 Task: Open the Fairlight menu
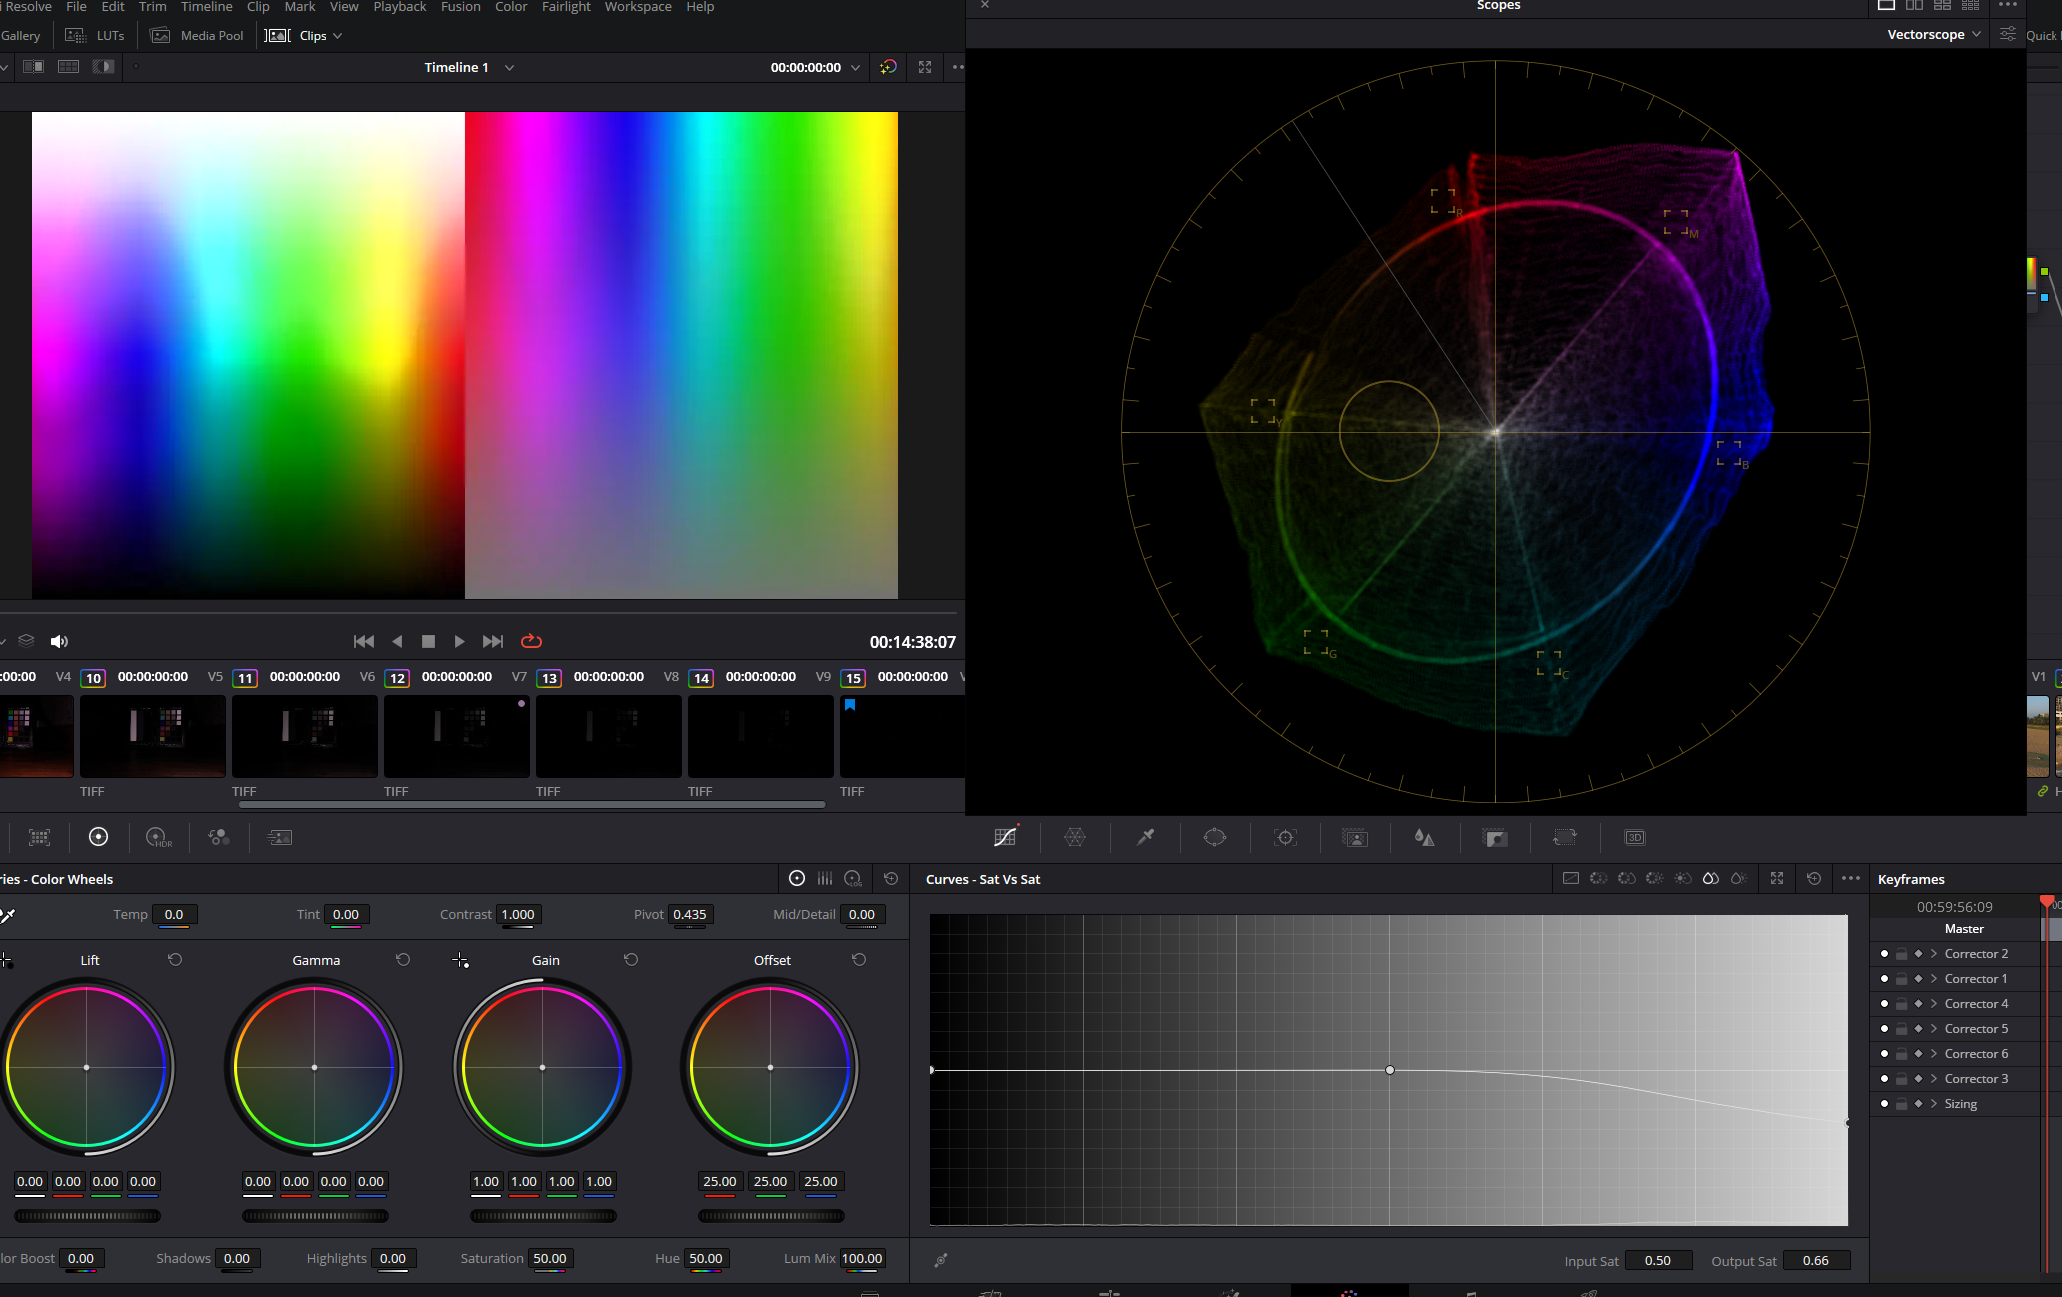pos(566,7)
